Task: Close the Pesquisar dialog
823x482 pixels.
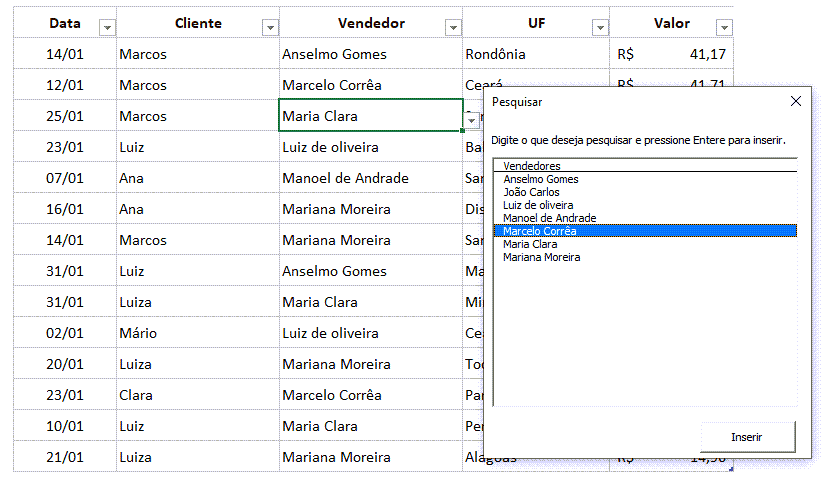Action: (796, 102)
